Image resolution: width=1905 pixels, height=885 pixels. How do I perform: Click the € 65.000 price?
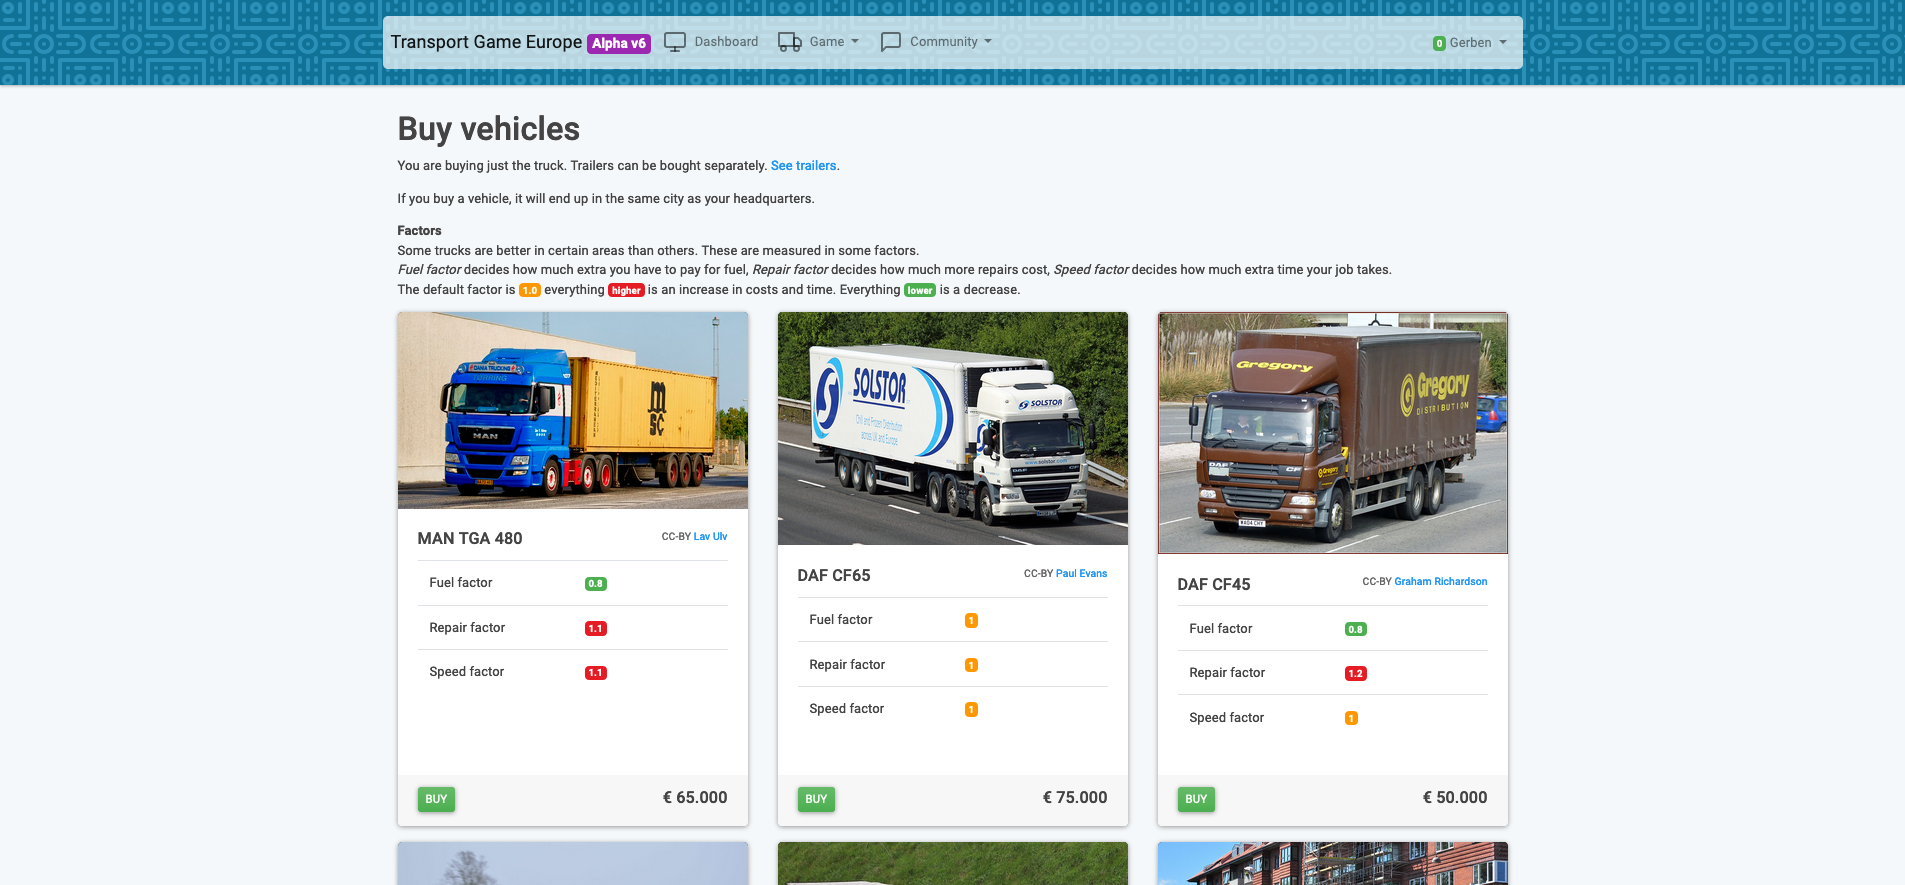pos(695,797)
